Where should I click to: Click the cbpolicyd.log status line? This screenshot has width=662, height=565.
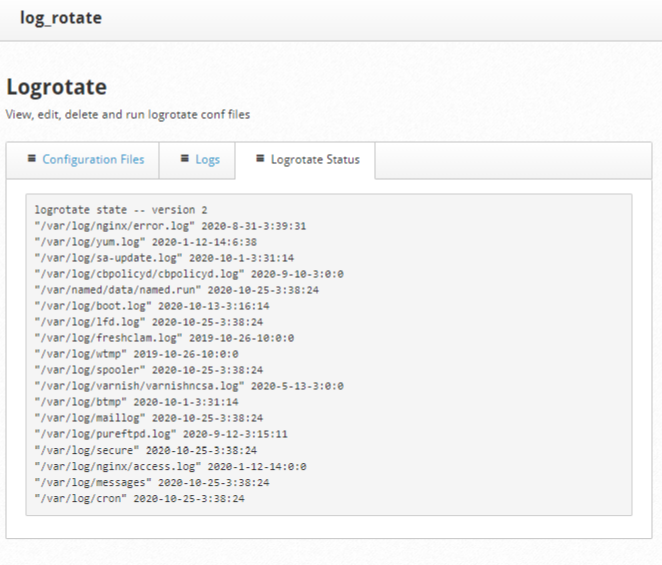pyautogui.click(x=189, y=274)
